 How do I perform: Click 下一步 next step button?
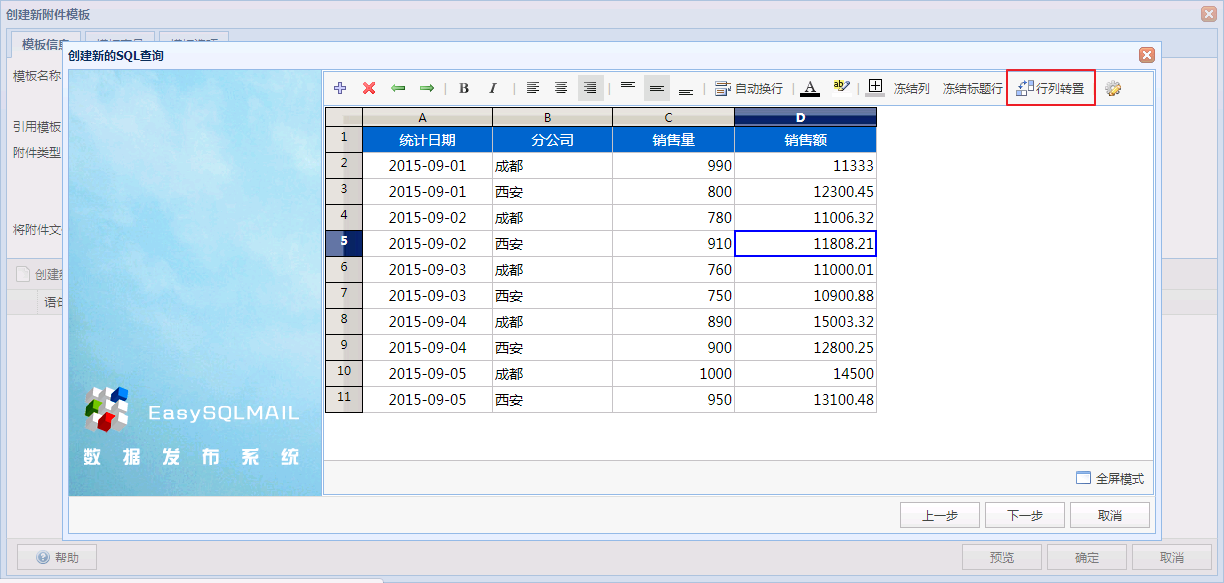click(1025, 515)
